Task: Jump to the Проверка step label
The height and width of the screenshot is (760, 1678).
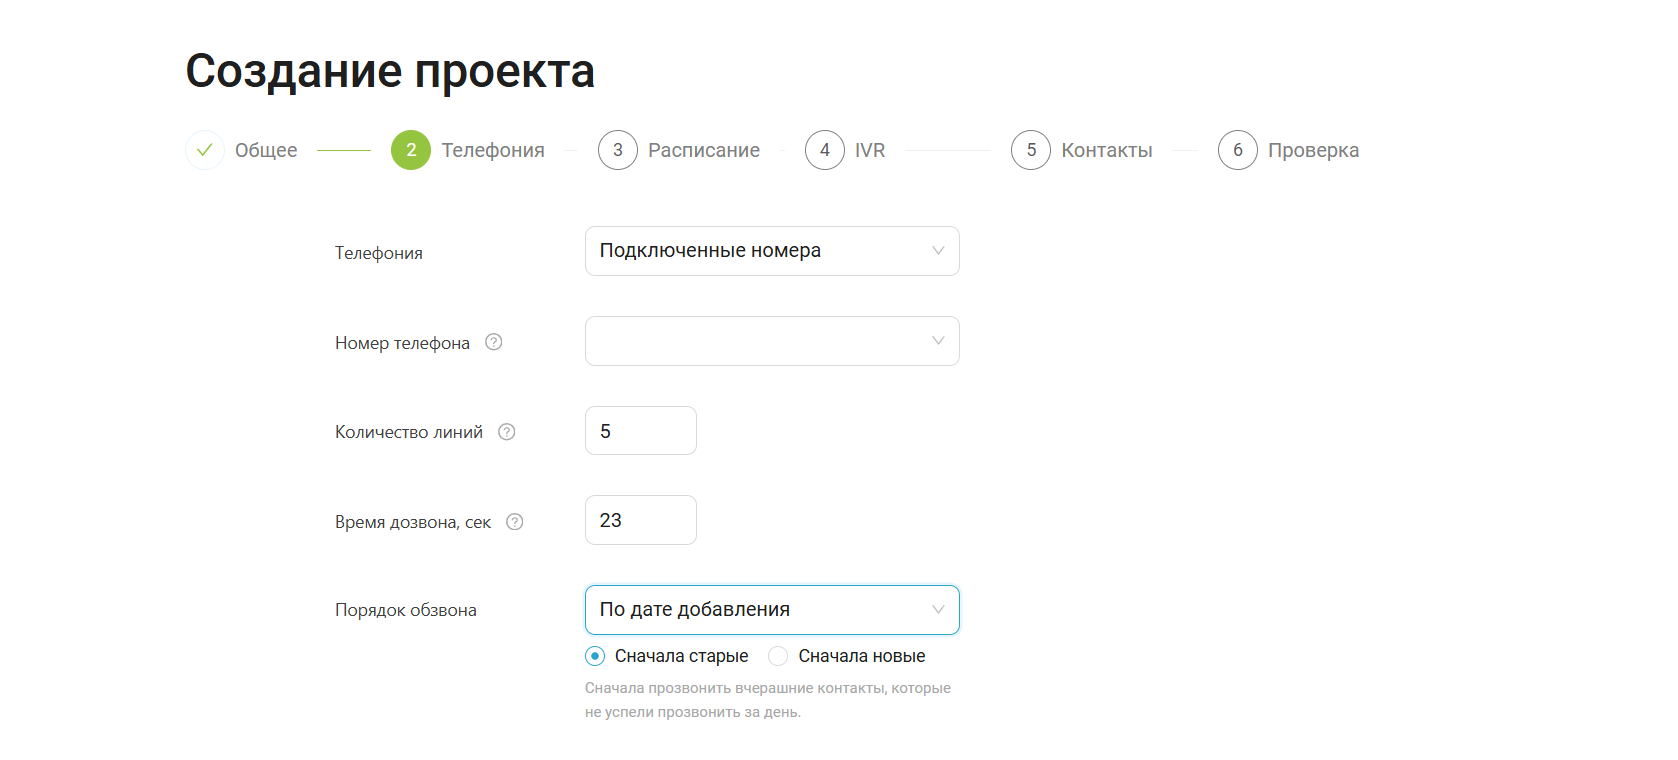Action: [x=1313, y=150]
